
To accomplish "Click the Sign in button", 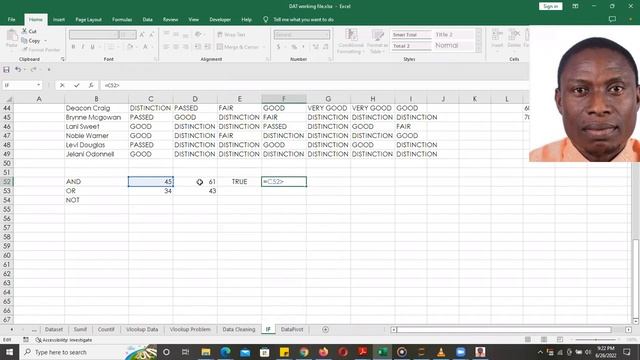I will pyautogui.click(x=551, y=6).
